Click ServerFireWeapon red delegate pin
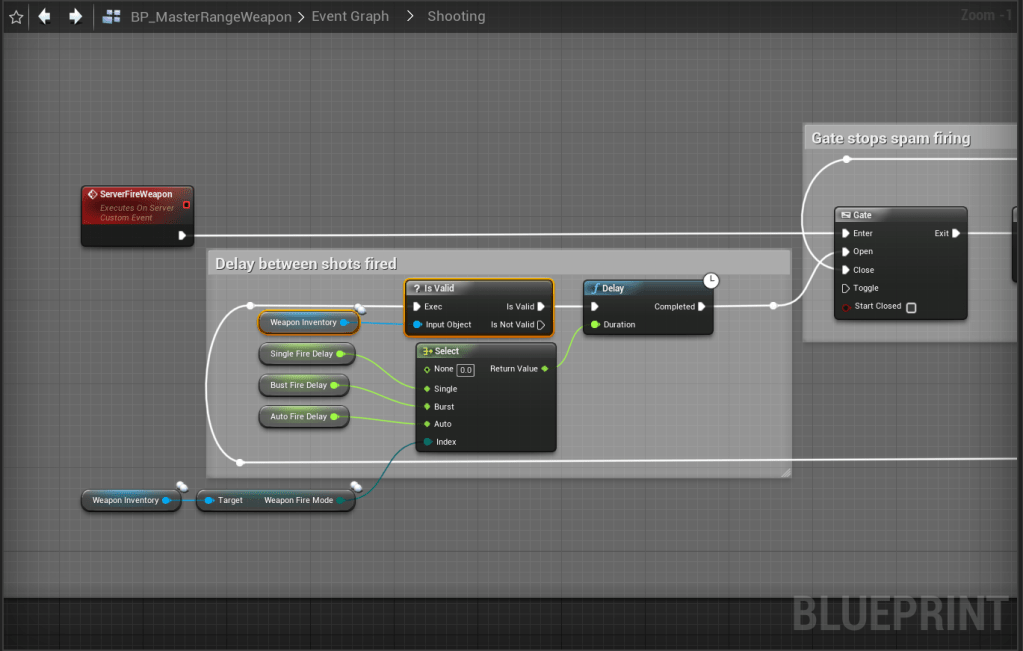Screen dimensions: 1023x651 [x=186, y=205]
